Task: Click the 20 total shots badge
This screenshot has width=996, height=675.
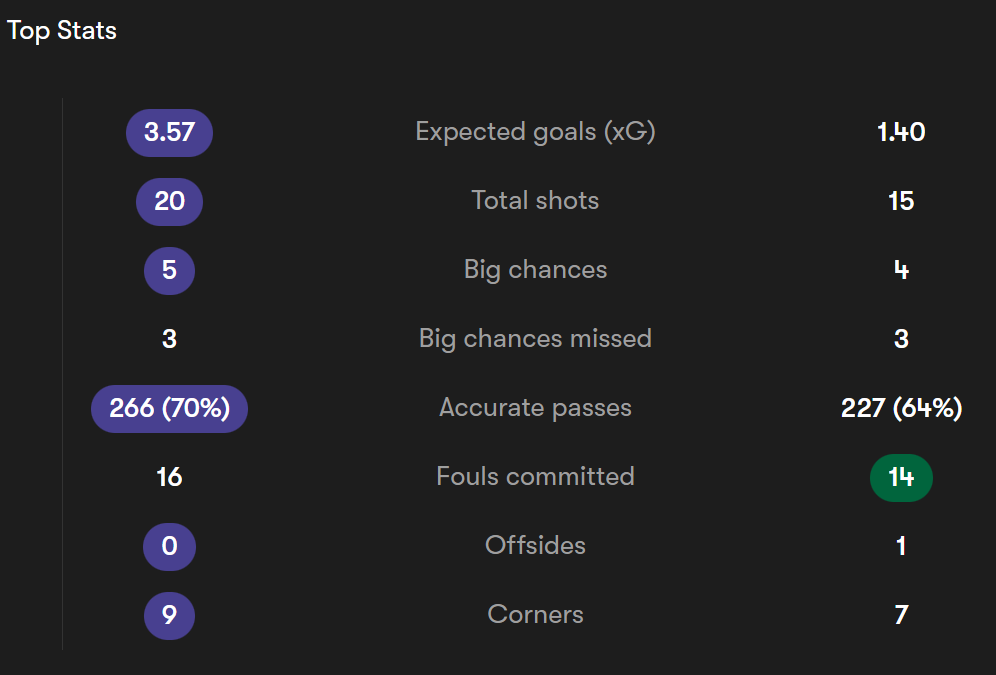Action: point(169,201)
